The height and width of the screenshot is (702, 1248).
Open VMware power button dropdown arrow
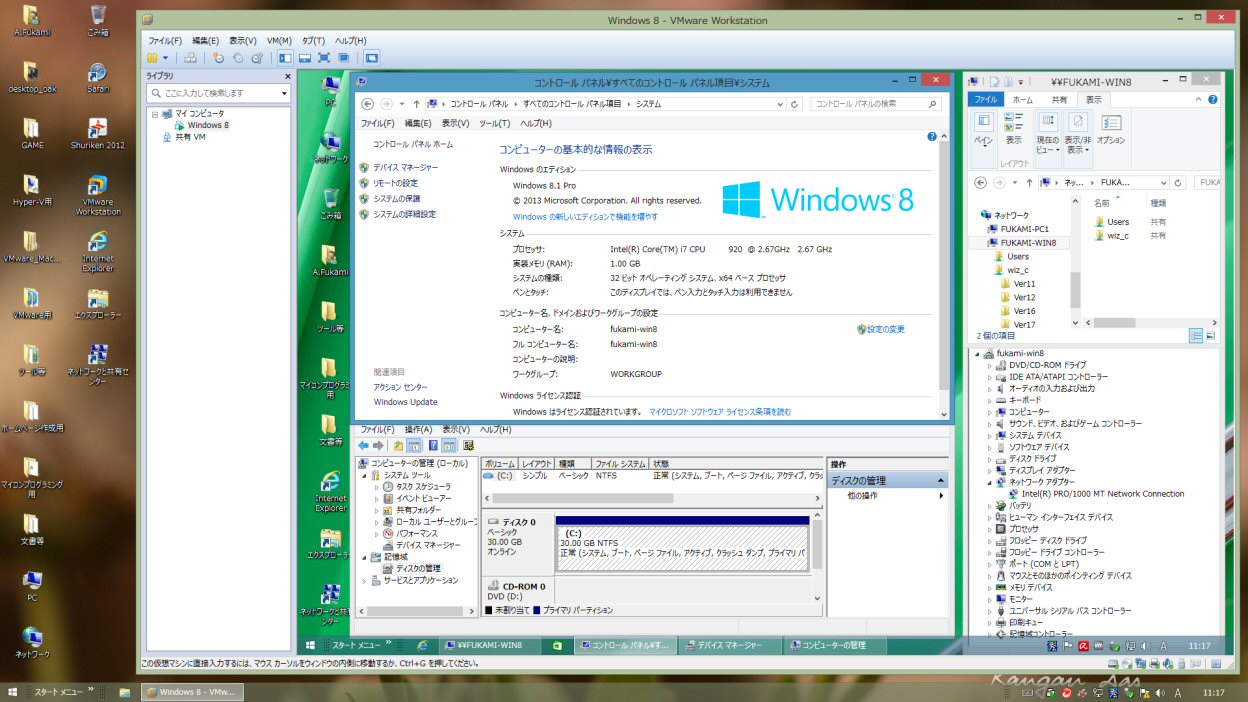[166, 58]
